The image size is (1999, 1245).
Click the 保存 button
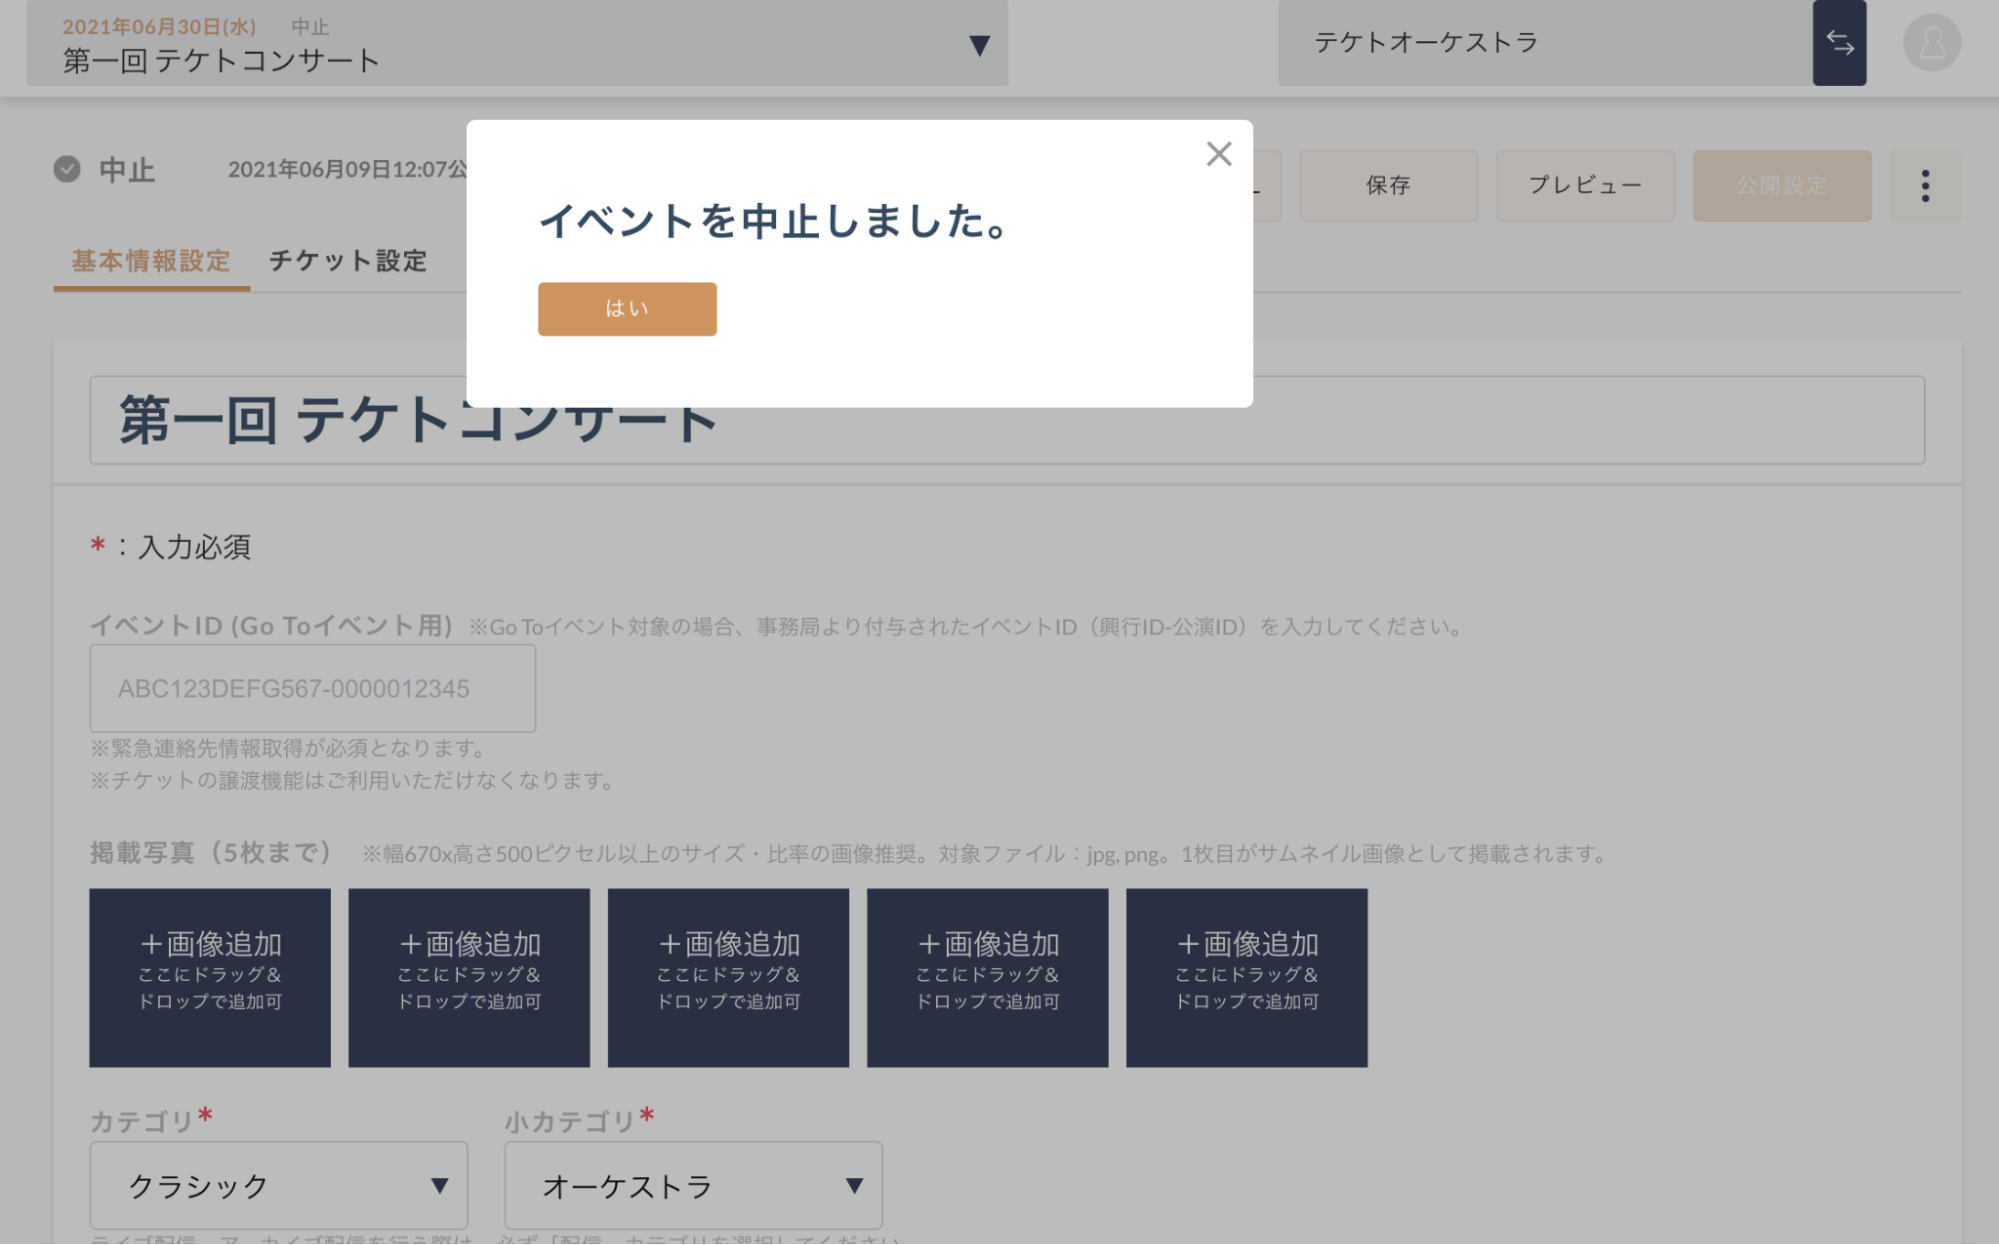tap(1388, 186)
